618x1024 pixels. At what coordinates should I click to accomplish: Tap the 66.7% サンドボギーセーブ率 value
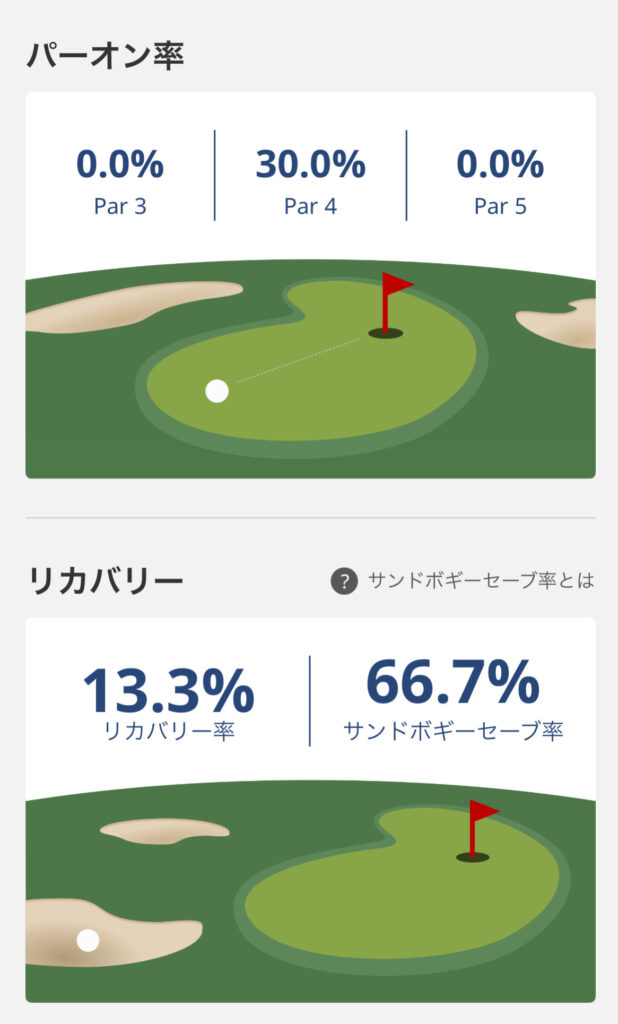point(452,682)
